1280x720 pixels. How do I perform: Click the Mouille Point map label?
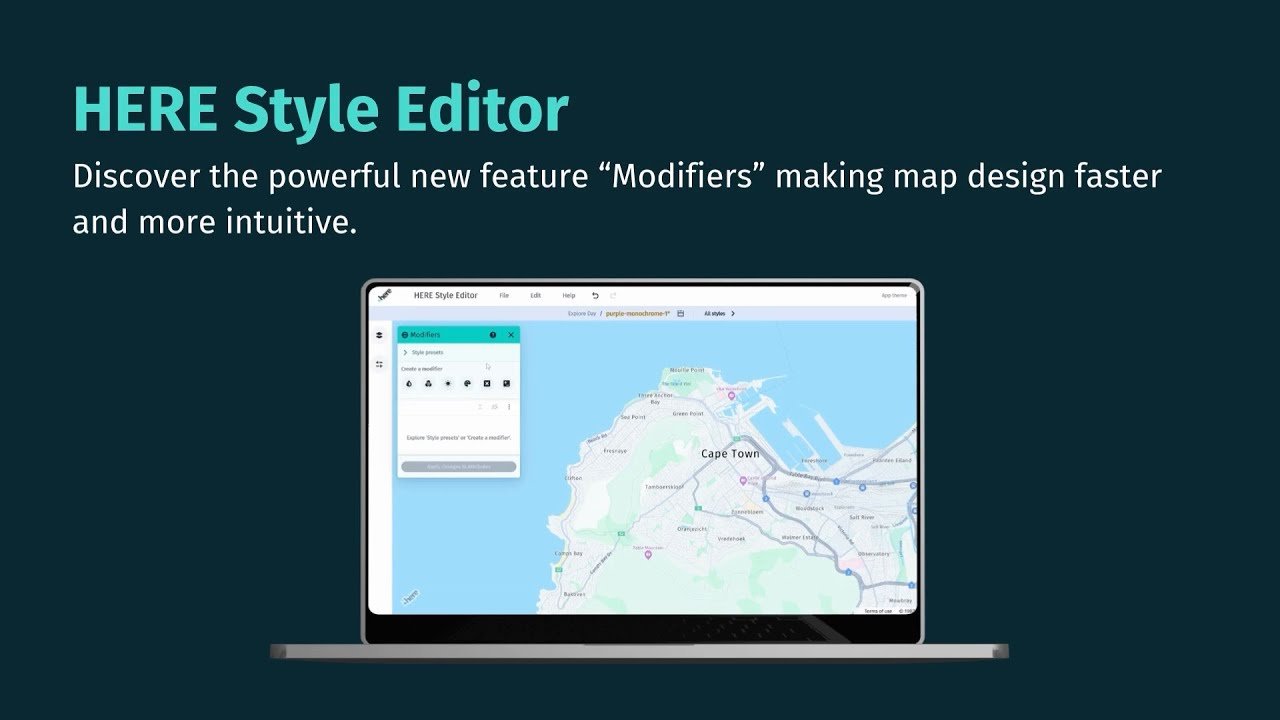689,370
